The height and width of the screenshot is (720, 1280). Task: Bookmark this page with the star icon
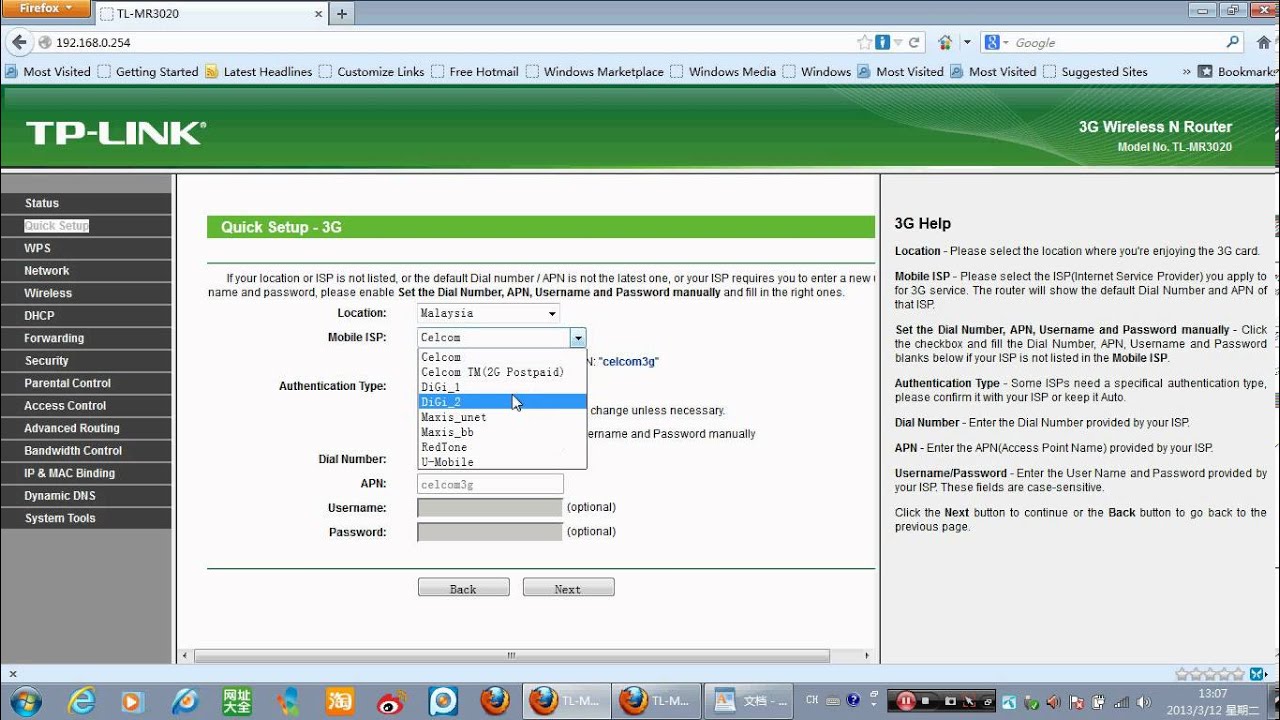click(866, 43)
